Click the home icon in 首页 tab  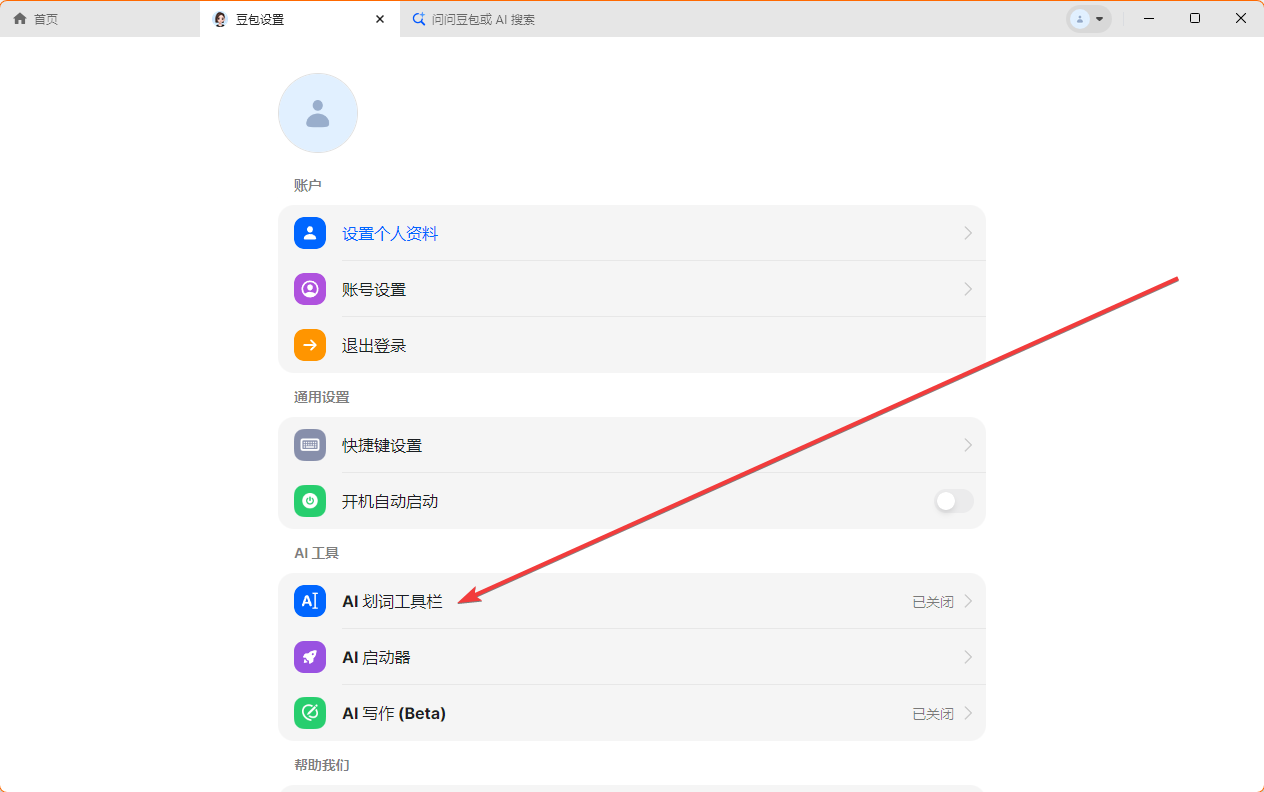[20, 19]
